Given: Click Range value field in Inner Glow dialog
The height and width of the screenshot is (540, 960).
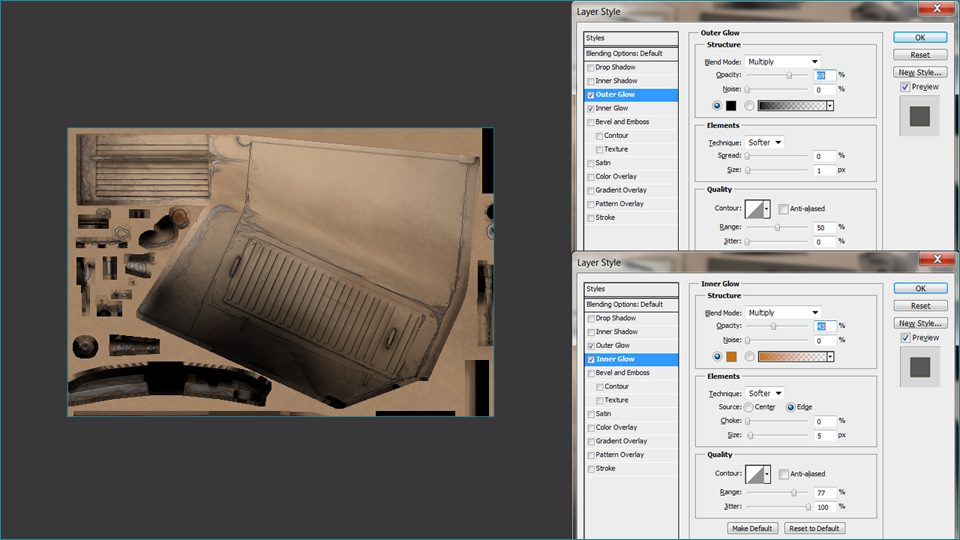Looking at the screenshot, I should pos(825,493).
